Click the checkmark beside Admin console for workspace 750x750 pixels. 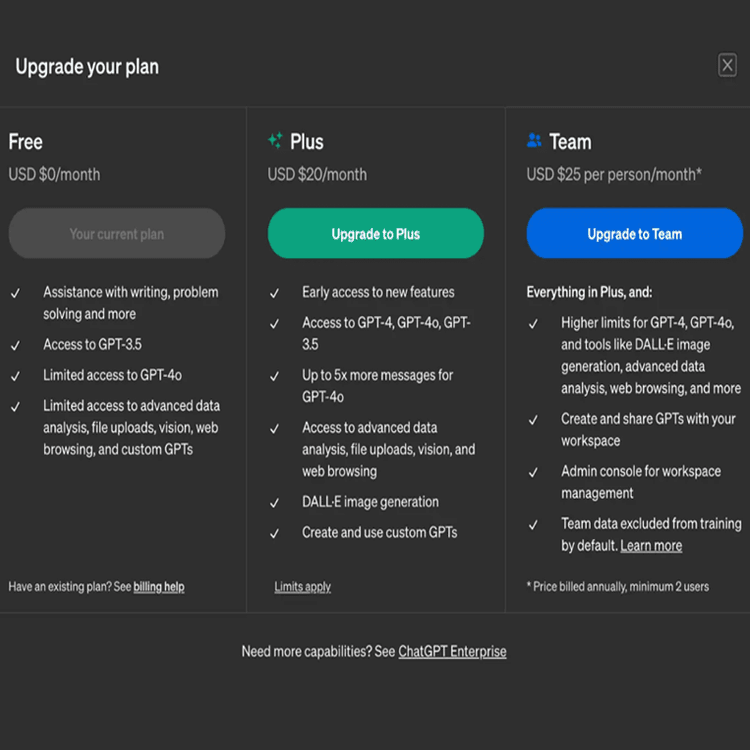pos(534,472)
